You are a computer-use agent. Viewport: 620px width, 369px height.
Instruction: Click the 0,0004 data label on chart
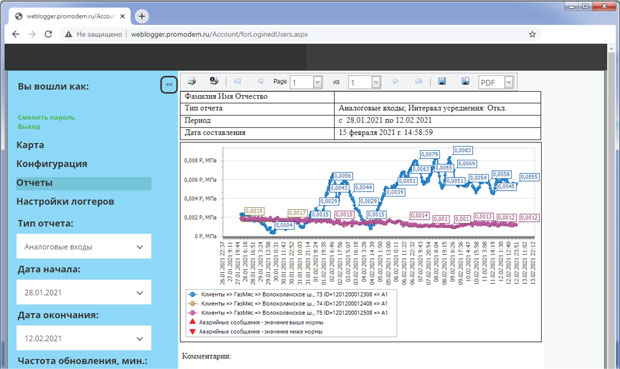[284, 225]
